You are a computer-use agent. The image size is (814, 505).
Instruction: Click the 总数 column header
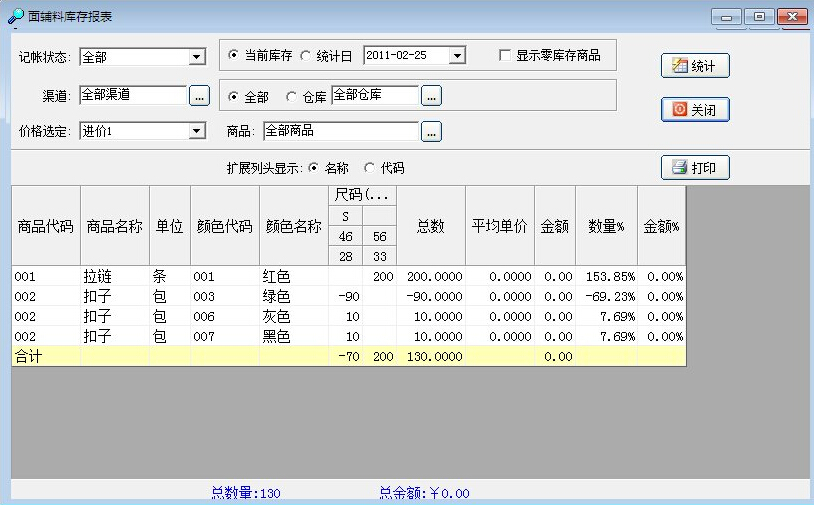(x=431, y=226)
